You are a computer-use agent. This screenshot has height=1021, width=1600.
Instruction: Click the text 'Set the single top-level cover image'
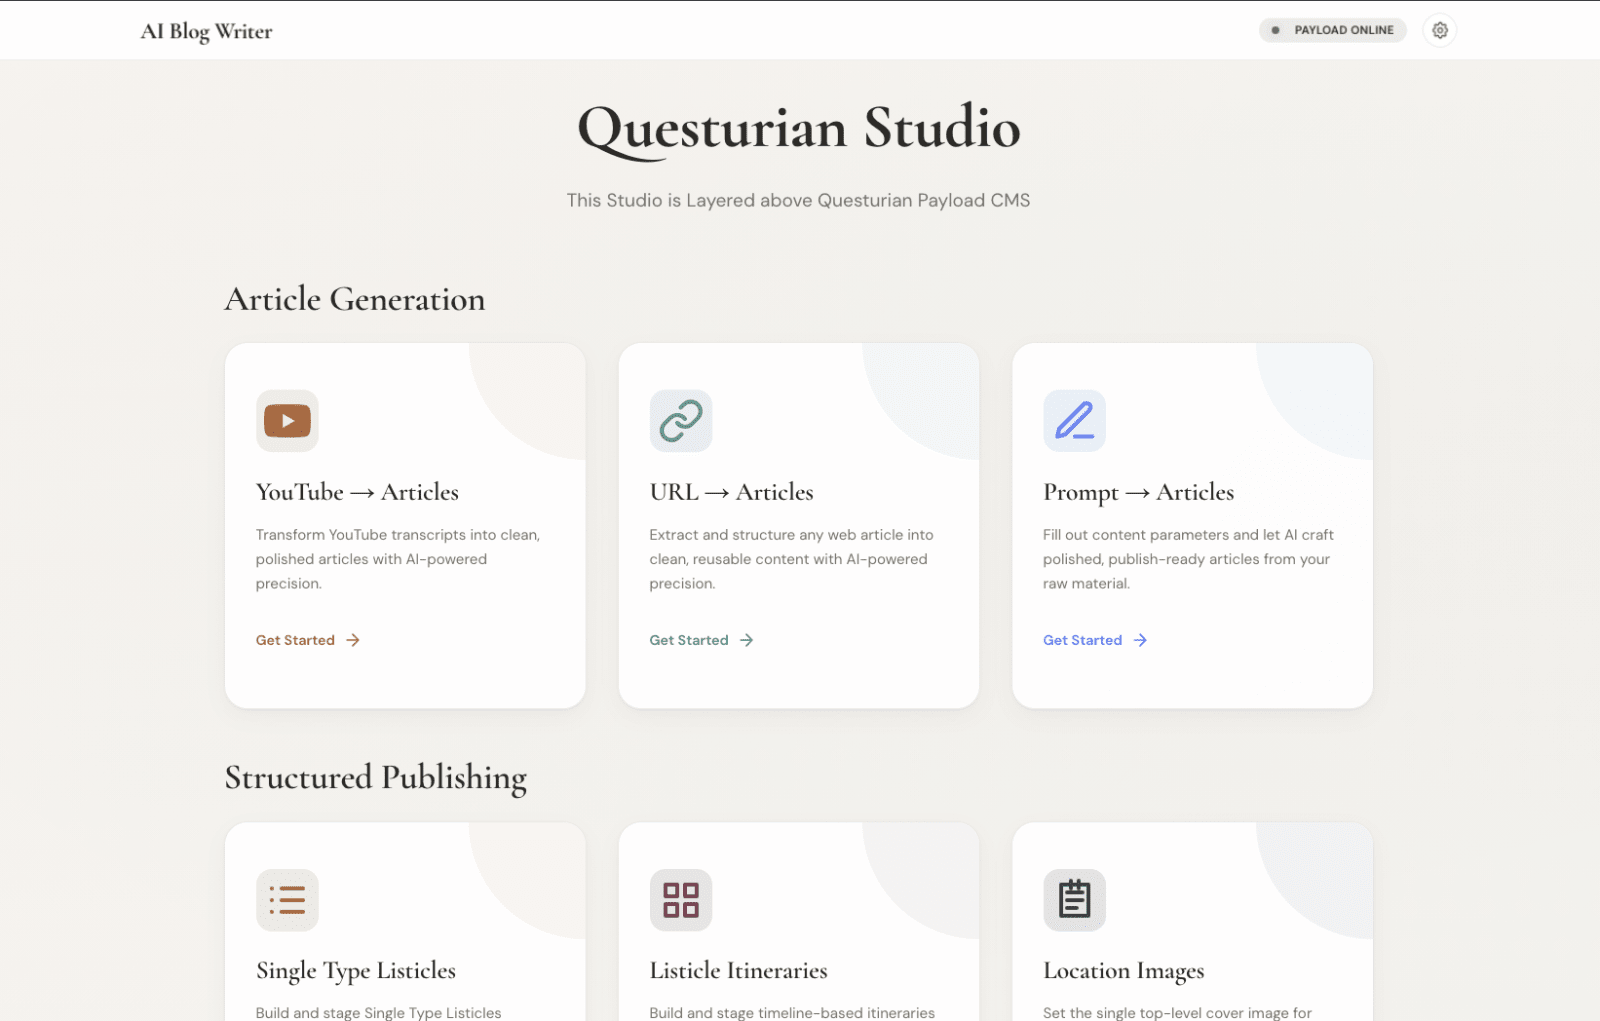[x=1177, y=1012]
